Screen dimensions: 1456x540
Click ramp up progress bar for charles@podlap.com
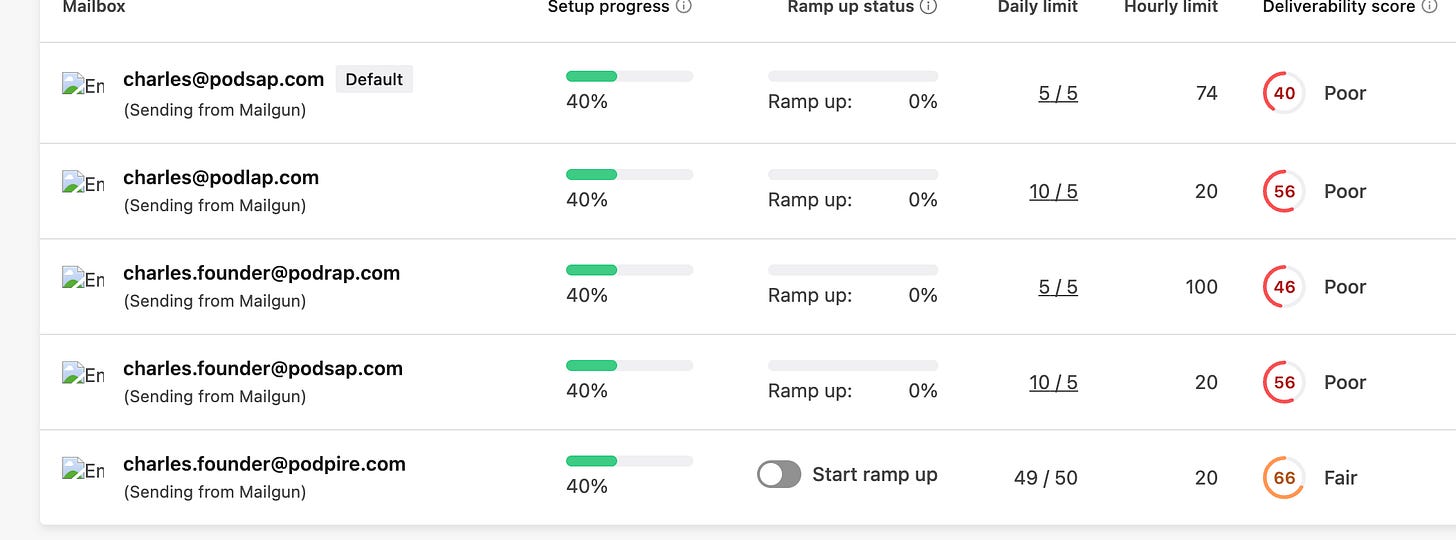(852, 174)
